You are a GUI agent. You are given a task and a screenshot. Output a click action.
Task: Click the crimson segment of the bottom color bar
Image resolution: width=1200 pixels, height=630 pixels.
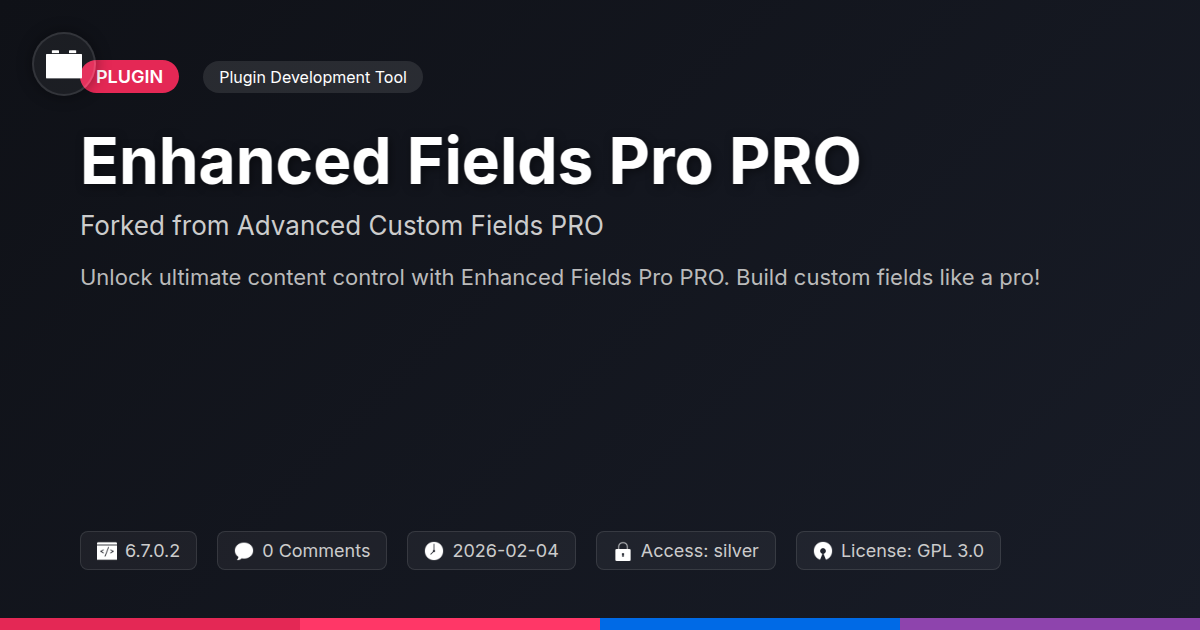(150, 624)
